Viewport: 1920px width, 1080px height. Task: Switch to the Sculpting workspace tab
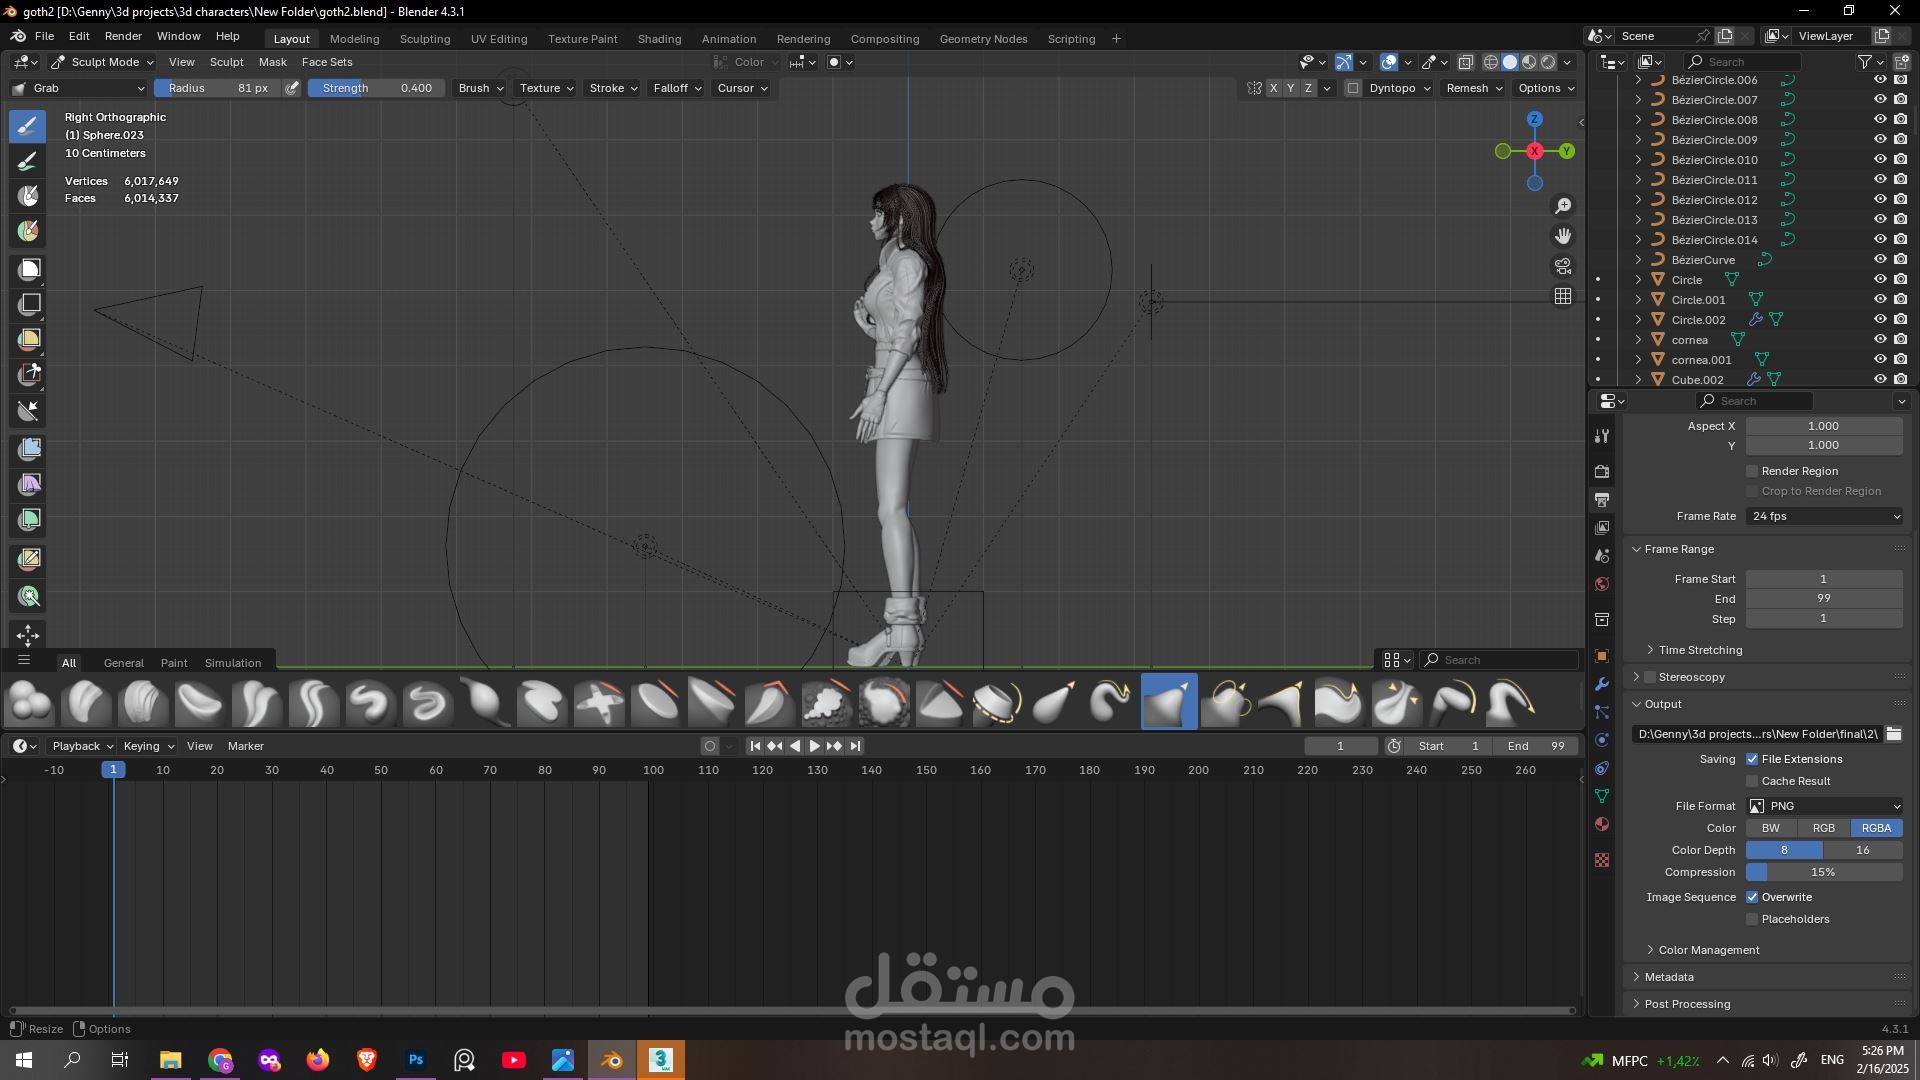click(x=424, y=39)
